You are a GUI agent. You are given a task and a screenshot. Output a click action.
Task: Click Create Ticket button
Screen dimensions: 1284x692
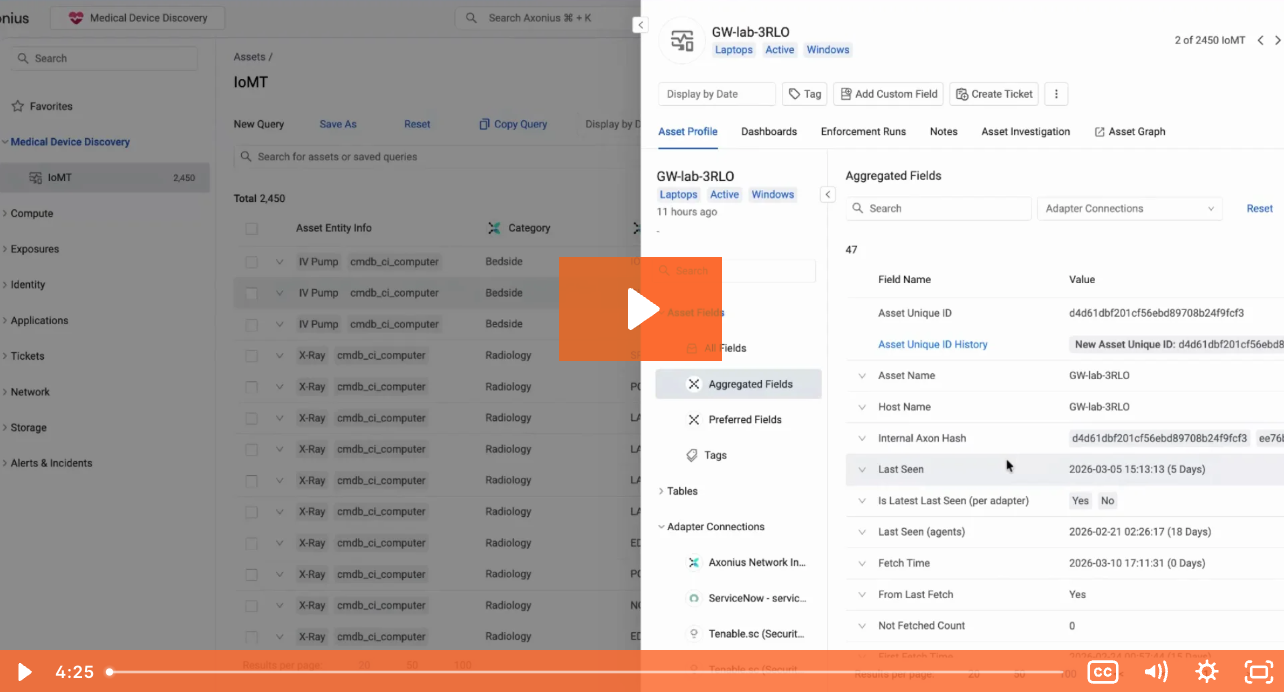click(993, 94)
